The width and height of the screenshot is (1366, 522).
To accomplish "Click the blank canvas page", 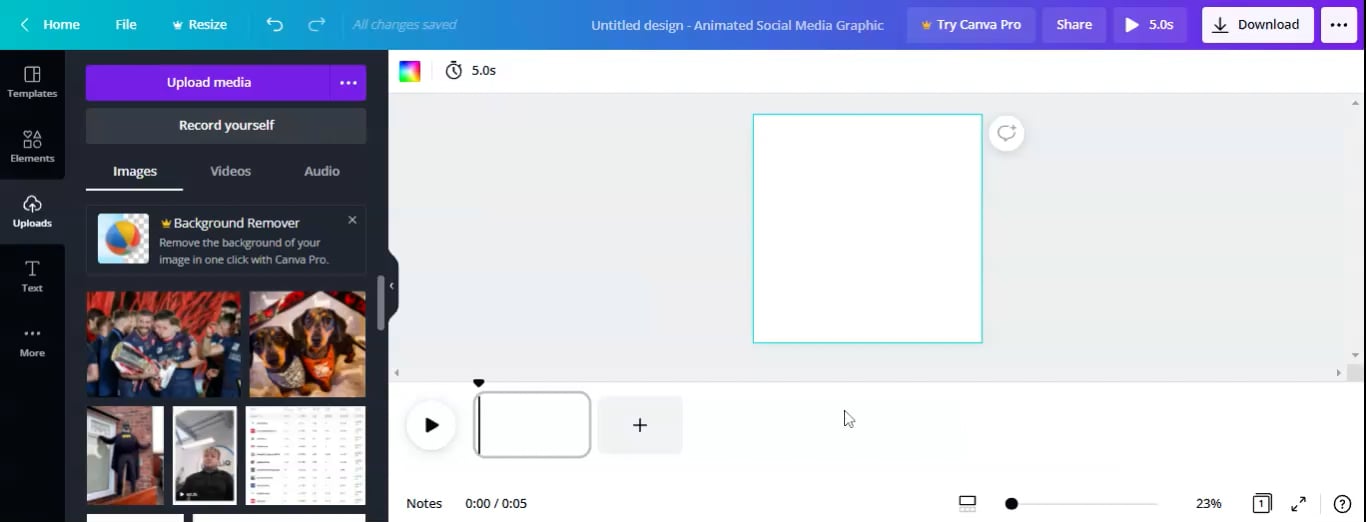I will 867,228.
